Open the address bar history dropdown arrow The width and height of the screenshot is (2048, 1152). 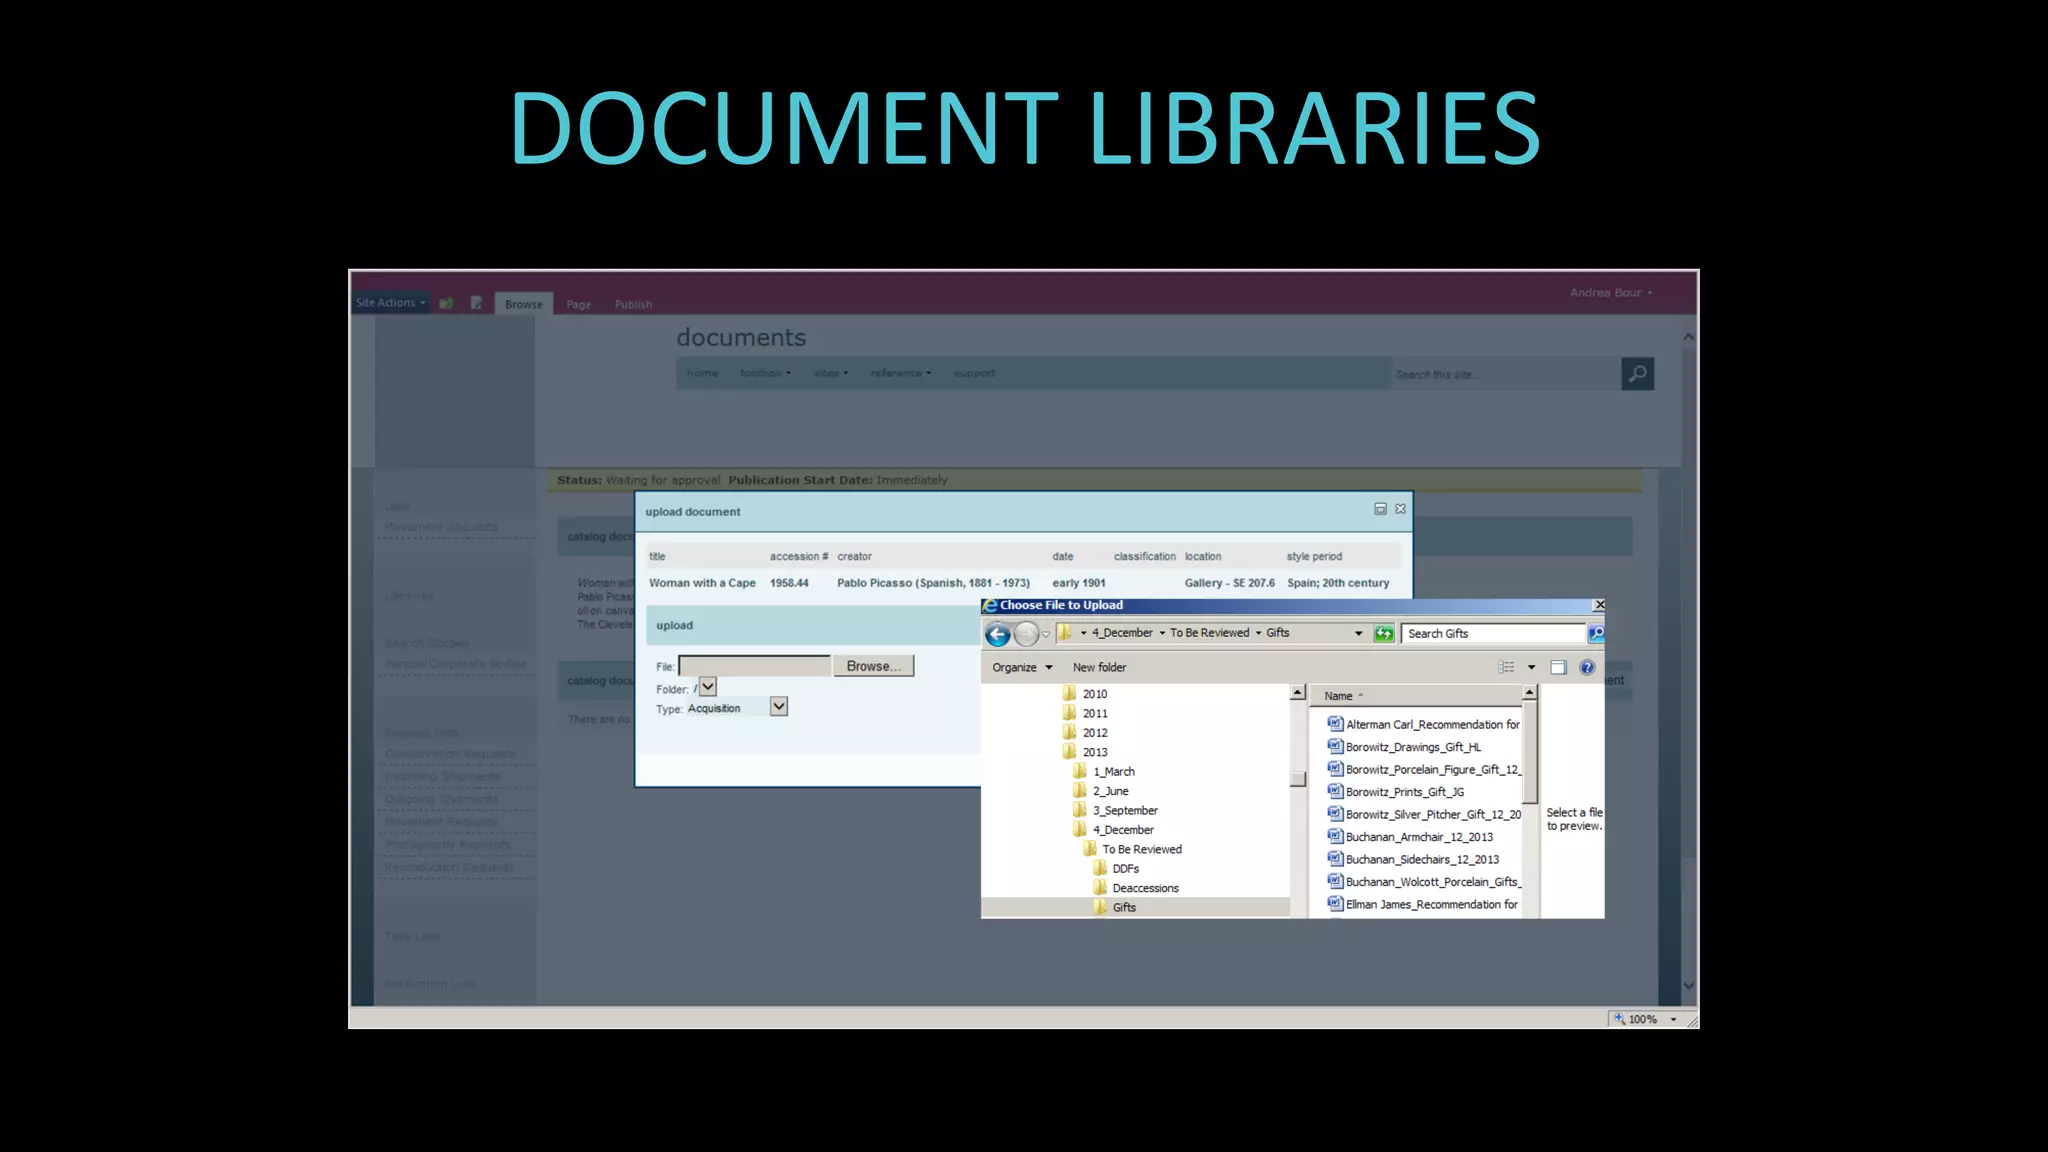click(x=1358, y=634)
